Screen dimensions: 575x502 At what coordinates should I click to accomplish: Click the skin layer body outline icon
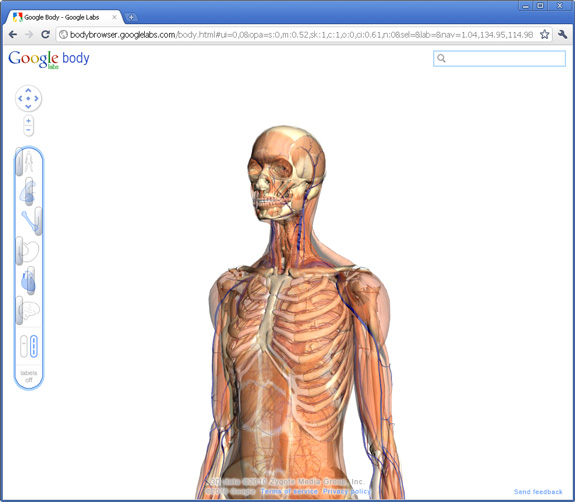[29, 161]
